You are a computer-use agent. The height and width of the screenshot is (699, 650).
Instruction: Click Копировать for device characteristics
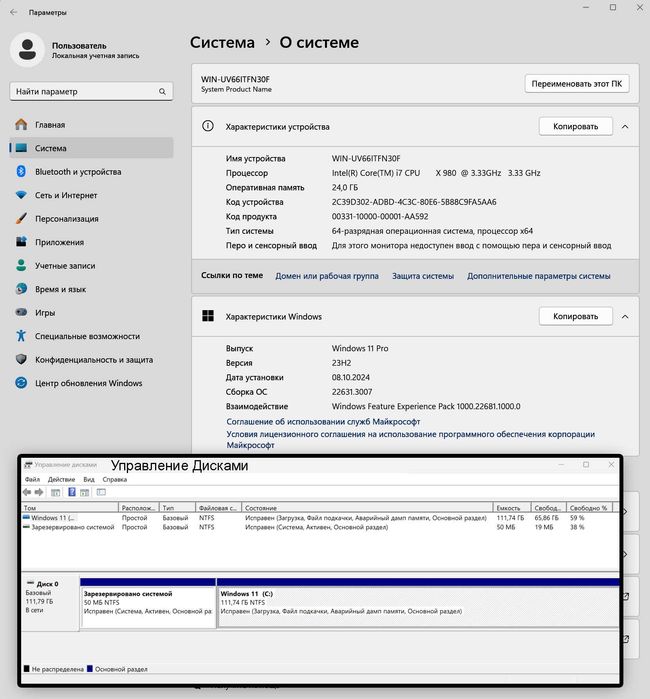coord(576,127)
